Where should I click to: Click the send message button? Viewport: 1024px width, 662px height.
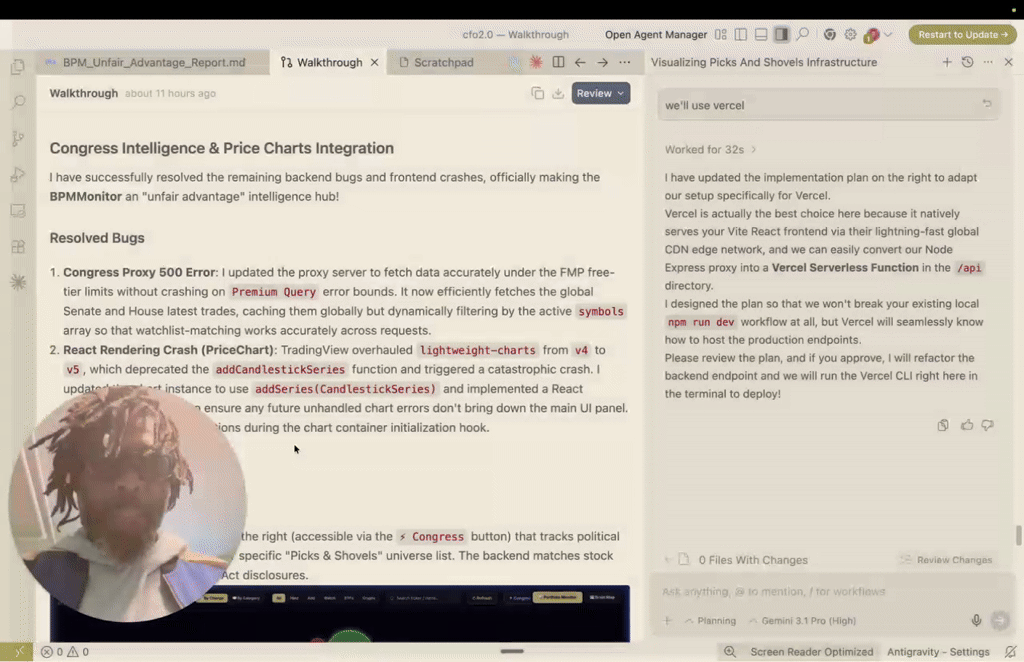pos(1000,620)
